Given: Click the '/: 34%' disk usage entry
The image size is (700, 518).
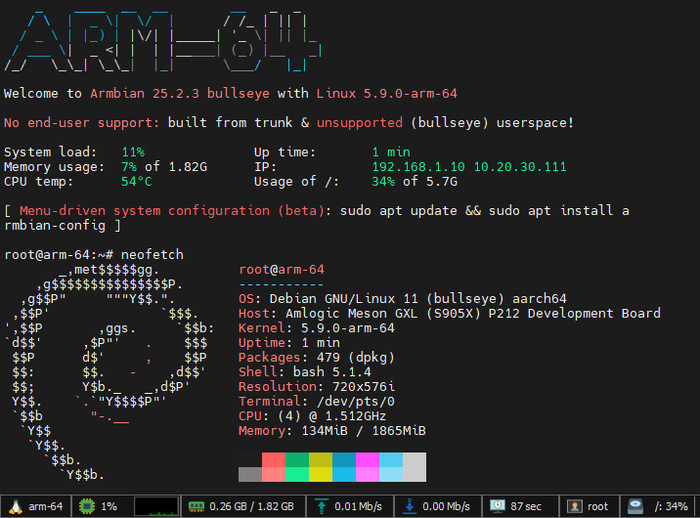Looking at the screenshot, I should coord(671,506).
